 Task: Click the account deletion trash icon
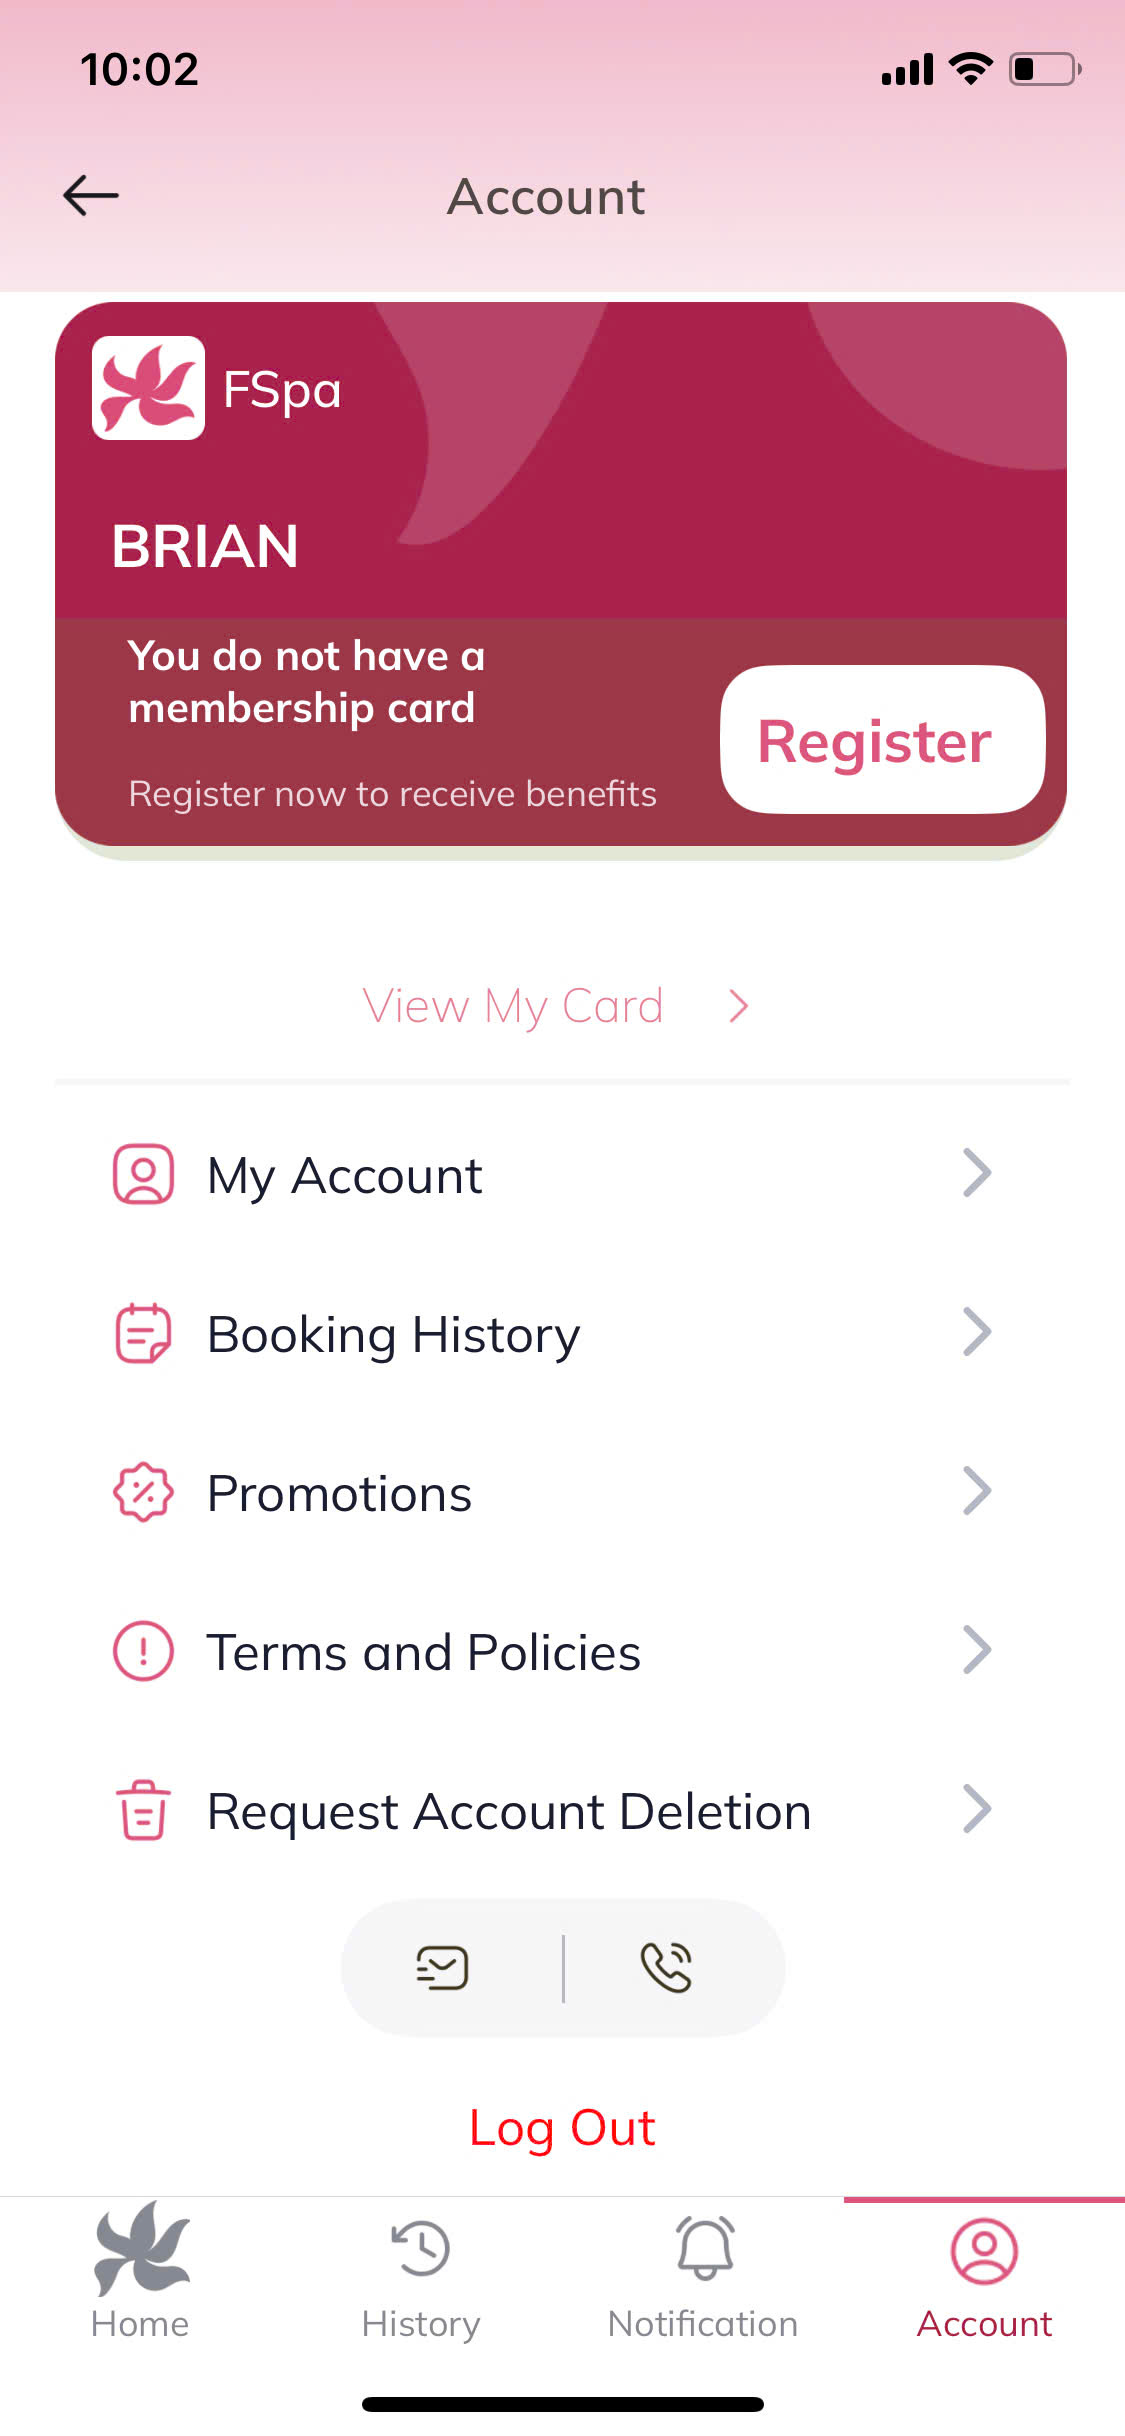point(143,1810)
